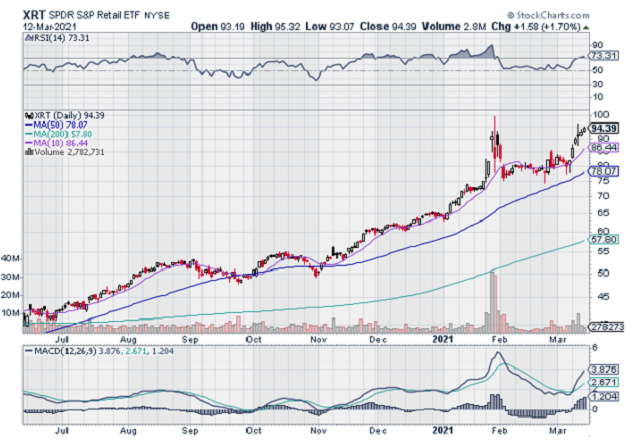Click the 45 level on the price axis
630x442 pixels.
pos(603,297)
